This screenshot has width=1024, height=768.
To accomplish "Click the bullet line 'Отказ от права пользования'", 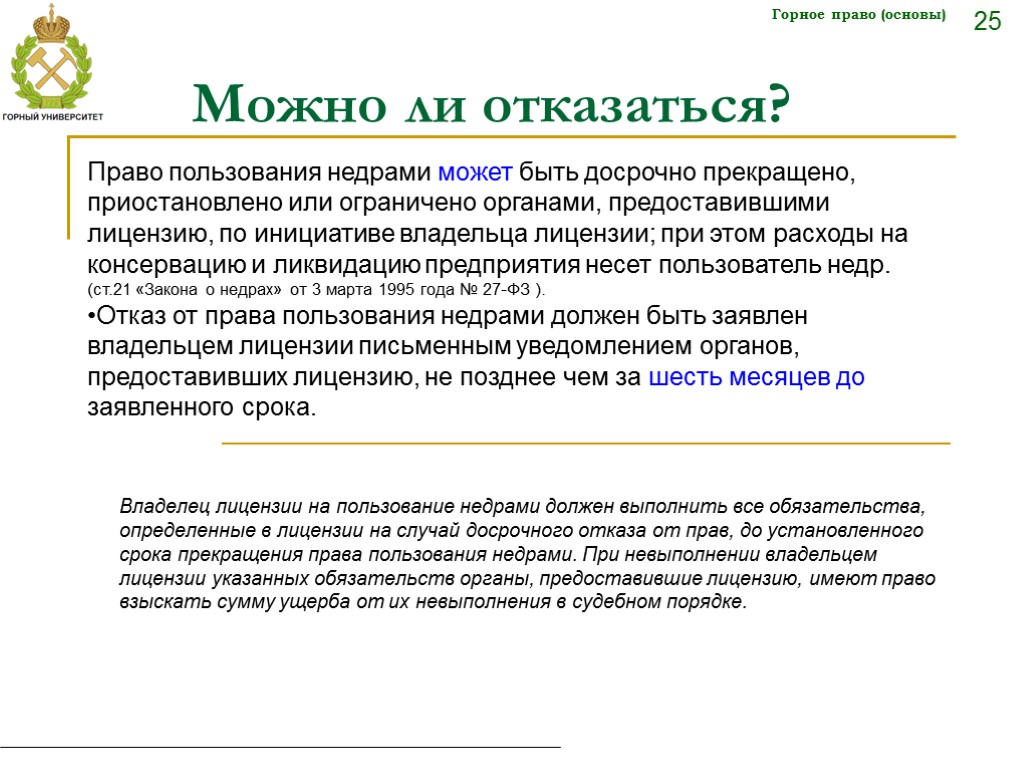I will (447, 316).
